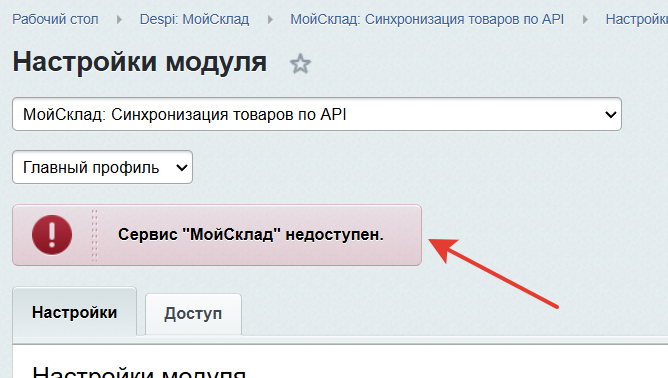Open the Главный профиль profile dropdown

click(103, 167)
